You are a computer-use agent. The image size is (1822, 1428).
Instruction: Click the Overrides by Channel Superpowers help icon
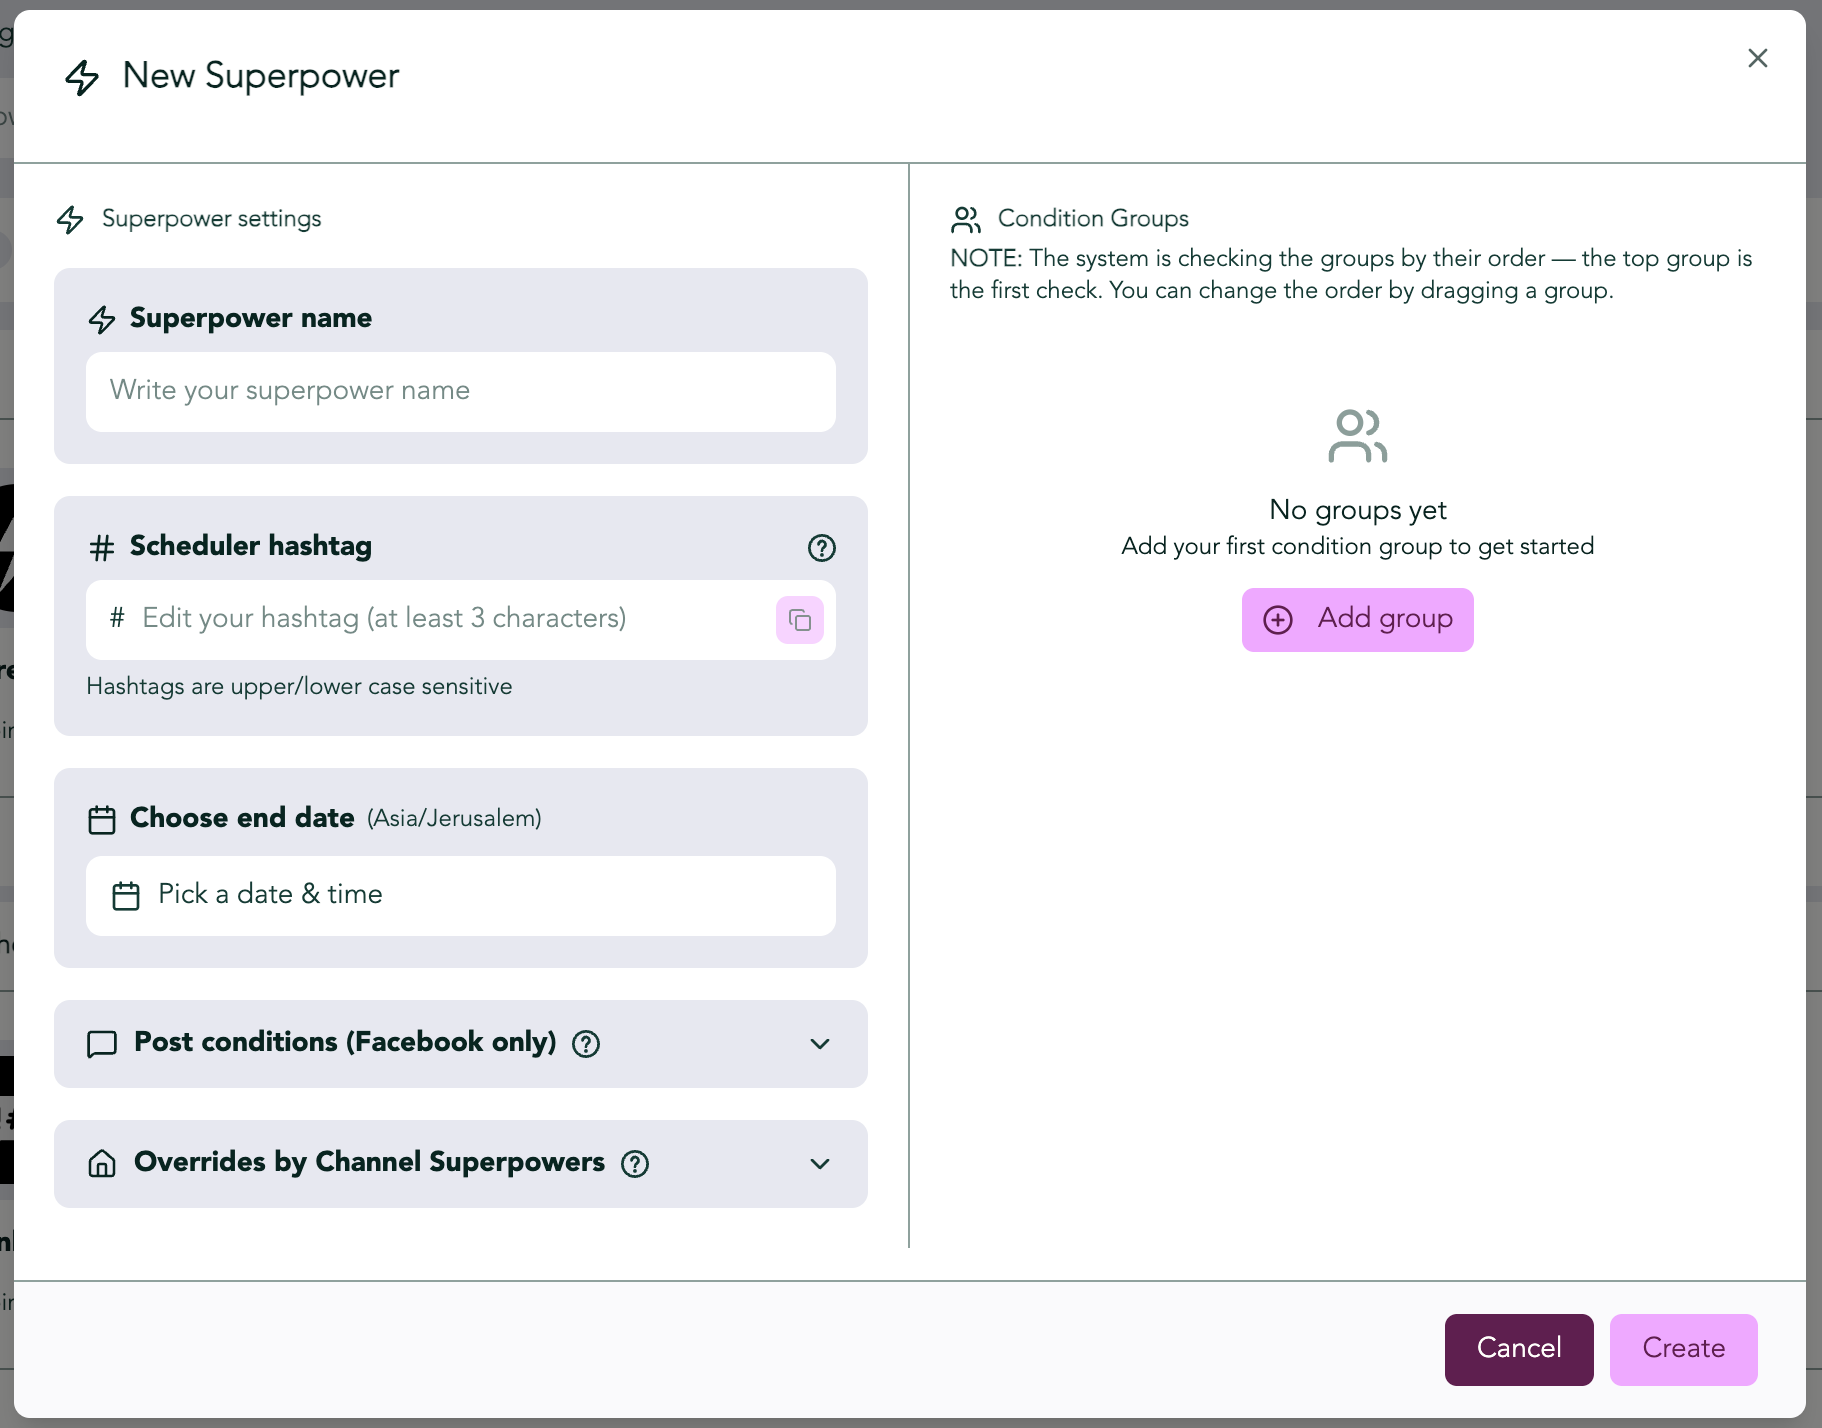tap(635, 1164)
